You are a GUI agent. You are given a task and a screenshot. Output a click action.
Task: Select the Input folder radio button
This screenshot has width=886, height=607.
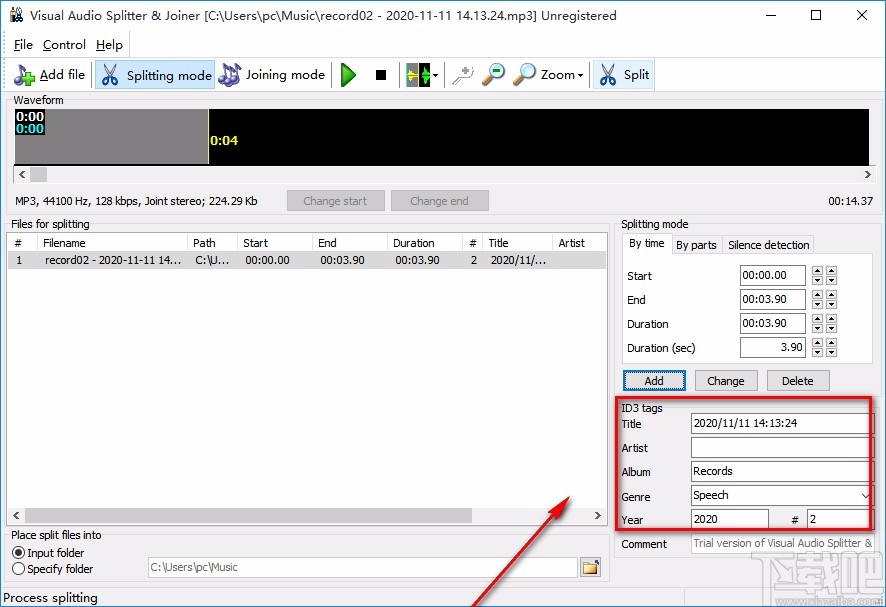(x=18, y=553)
